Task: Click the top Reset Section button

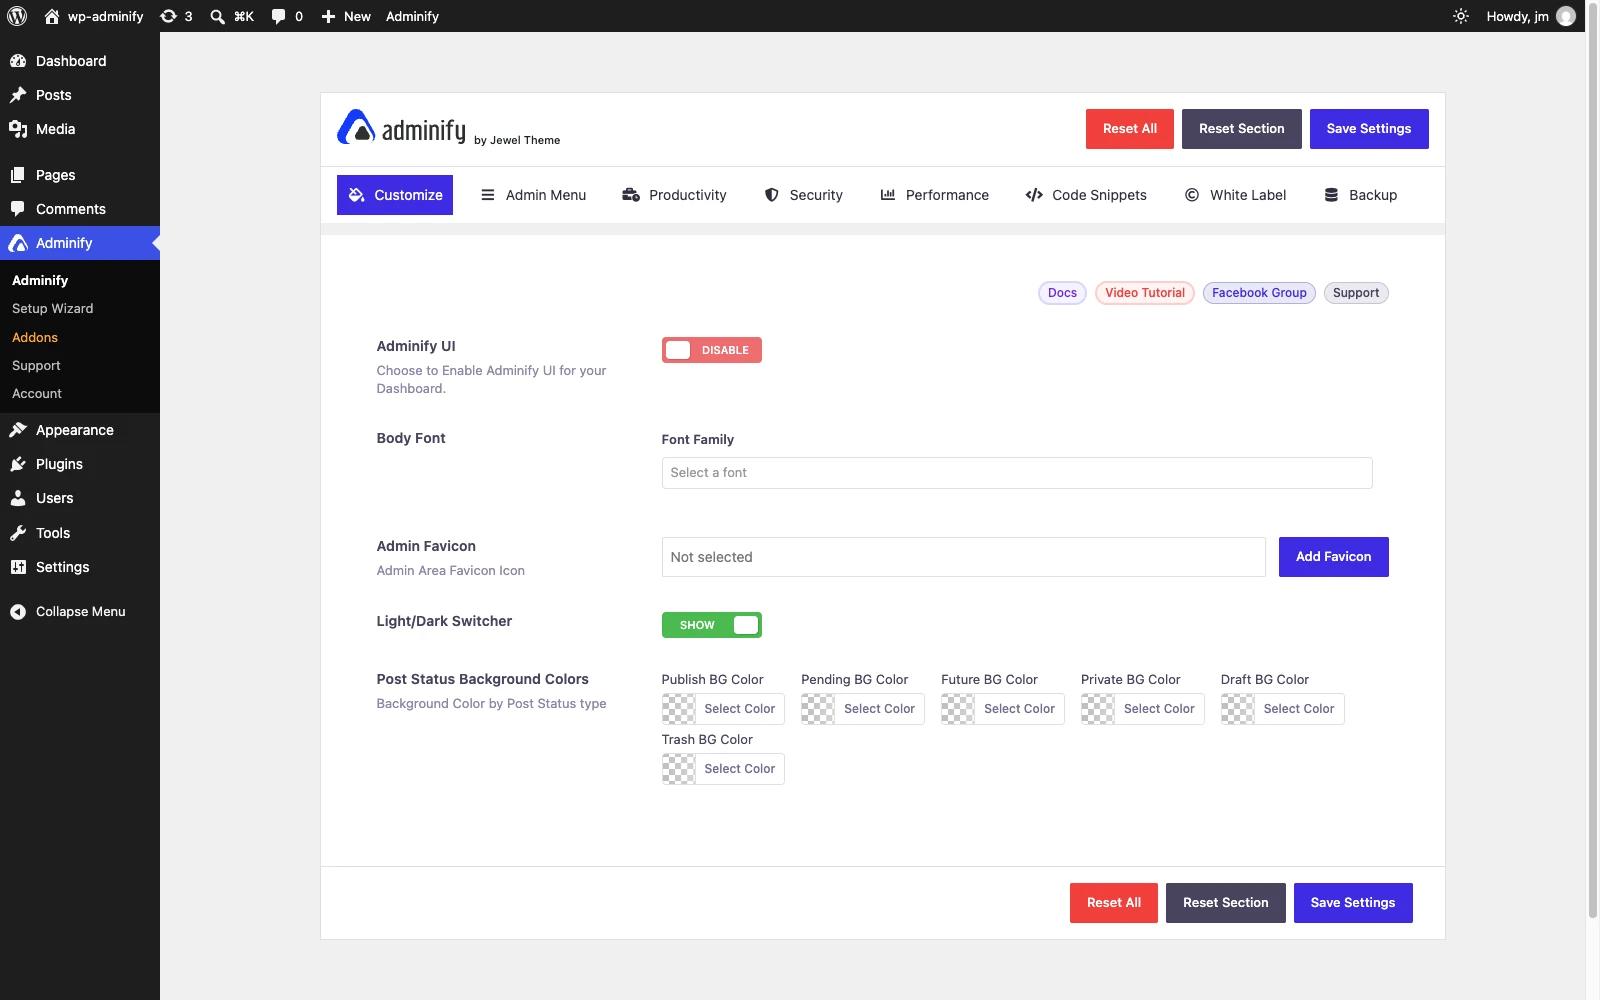Action: 1242,129
